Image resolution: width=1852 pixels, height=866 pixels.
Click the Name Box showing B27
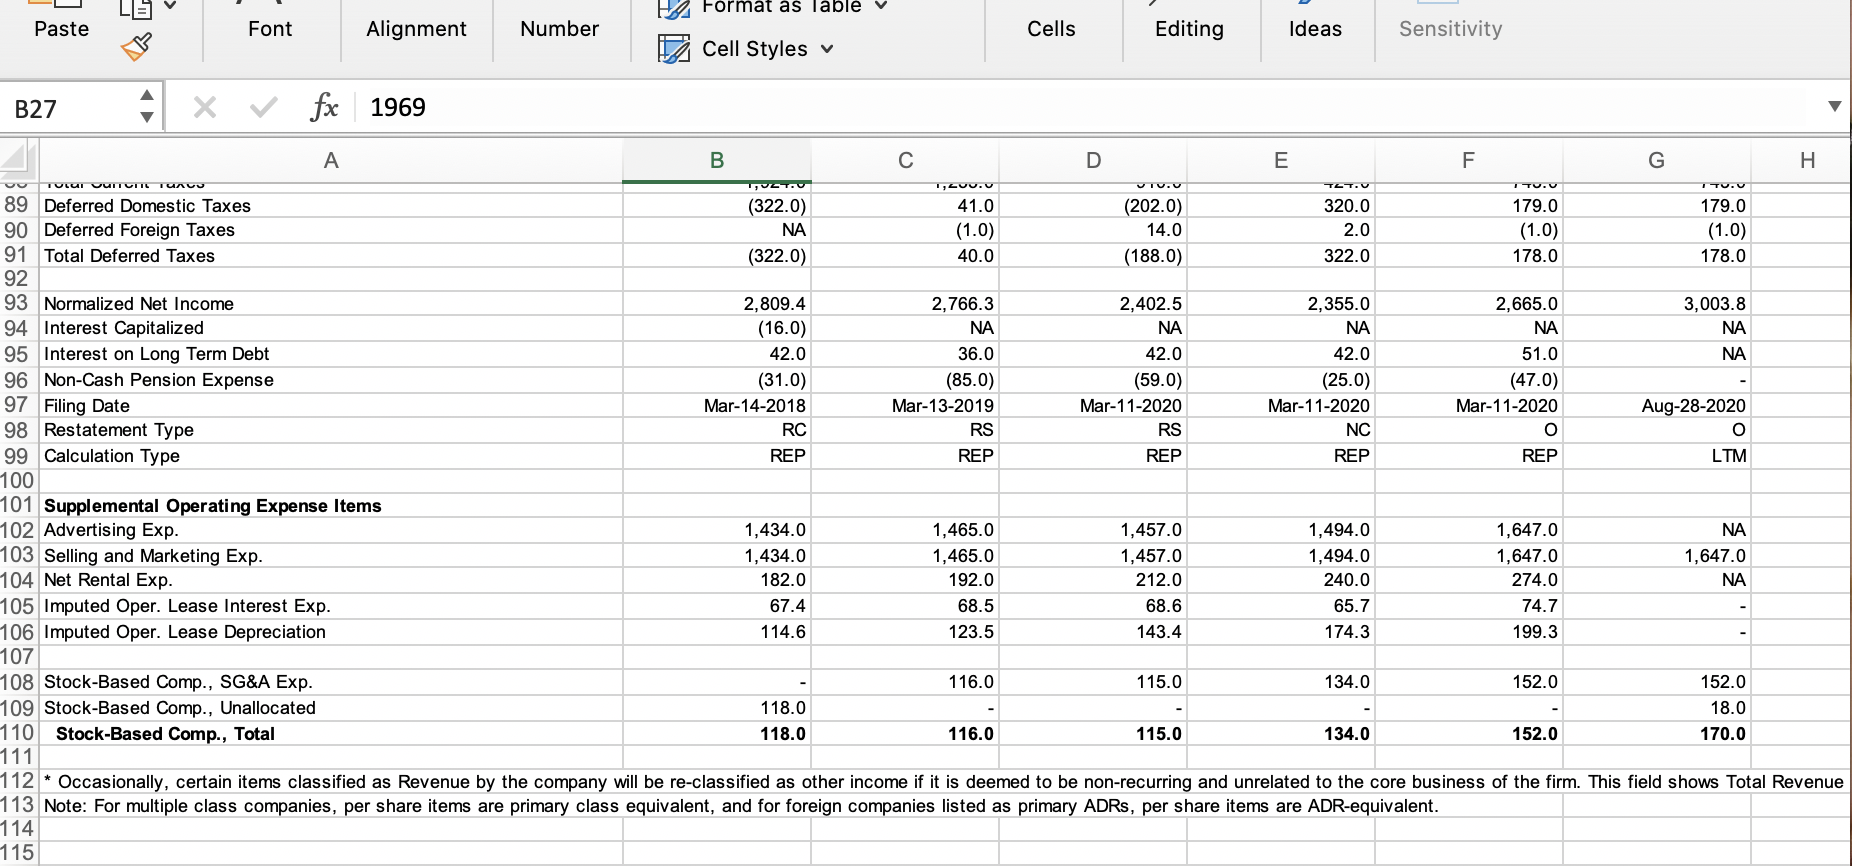pyautogui.click(x=68, y=108)
